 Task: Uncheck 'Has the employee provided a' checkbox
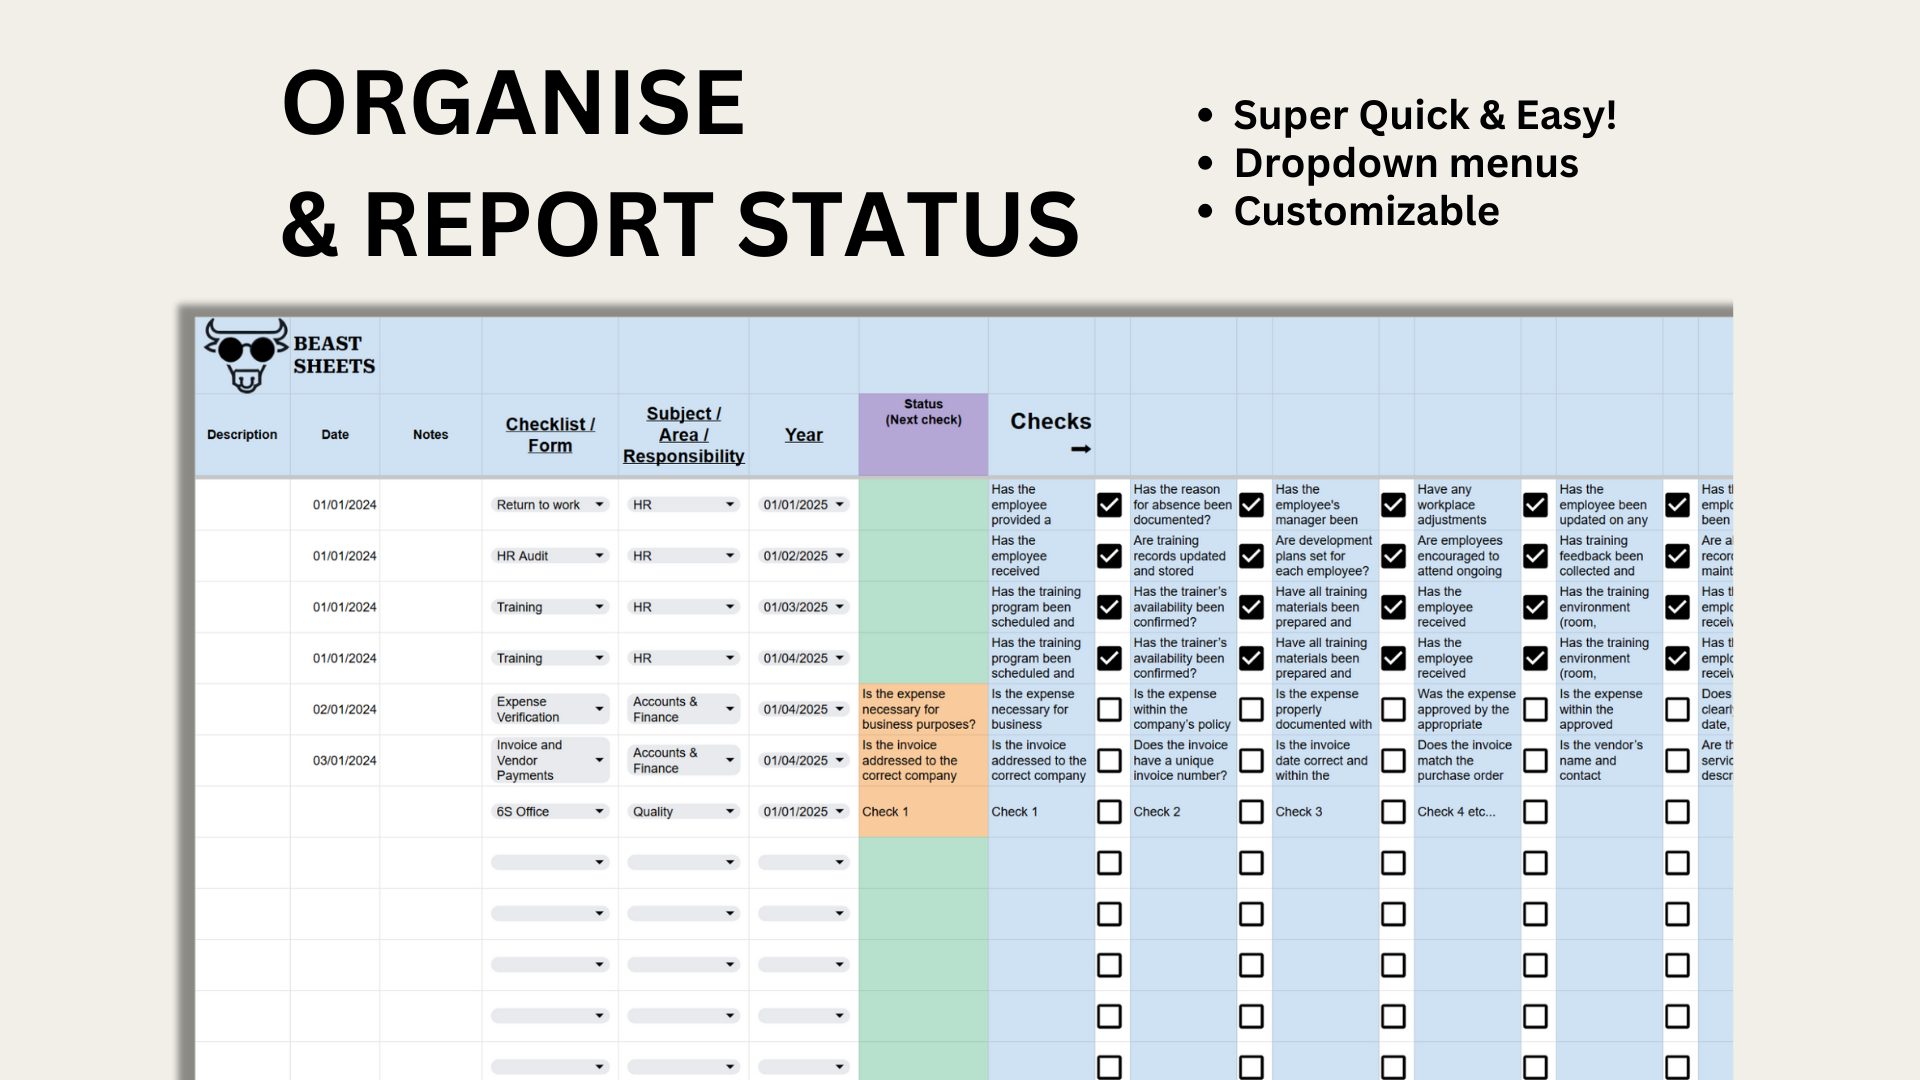tap(1109, 505)
